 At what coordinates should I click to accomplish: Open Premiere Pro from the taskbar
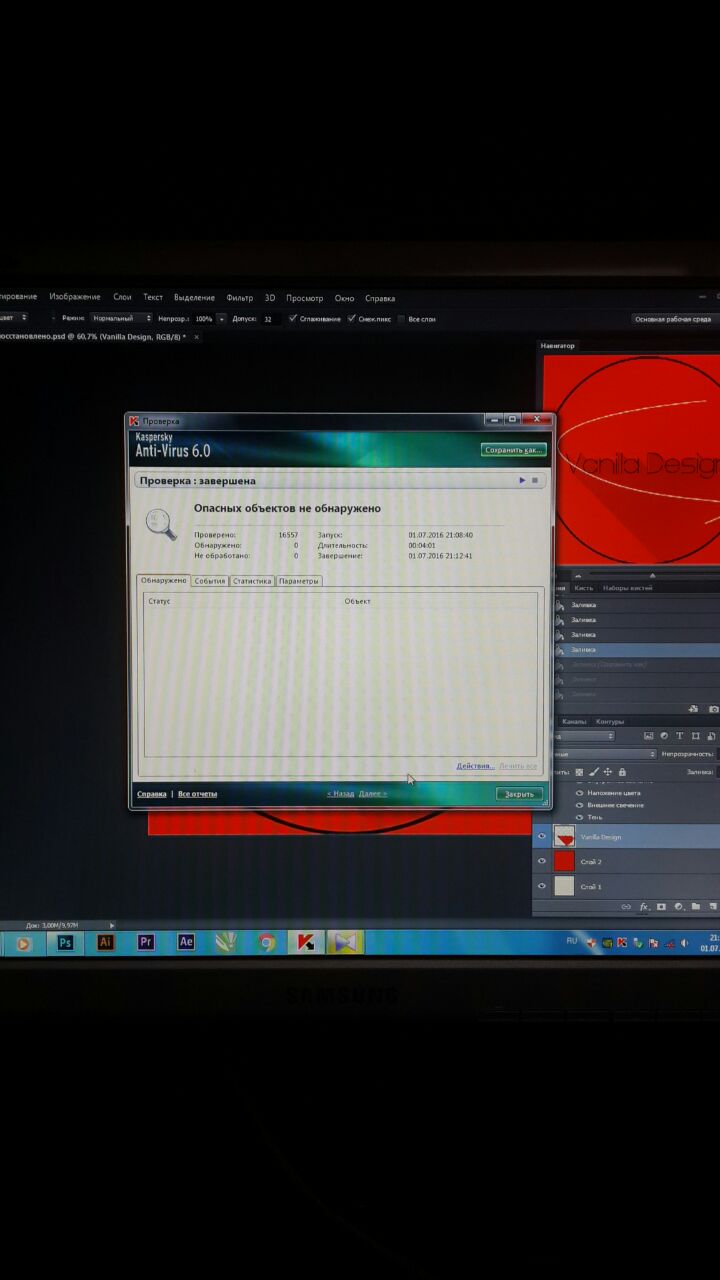tap(146, 942)
